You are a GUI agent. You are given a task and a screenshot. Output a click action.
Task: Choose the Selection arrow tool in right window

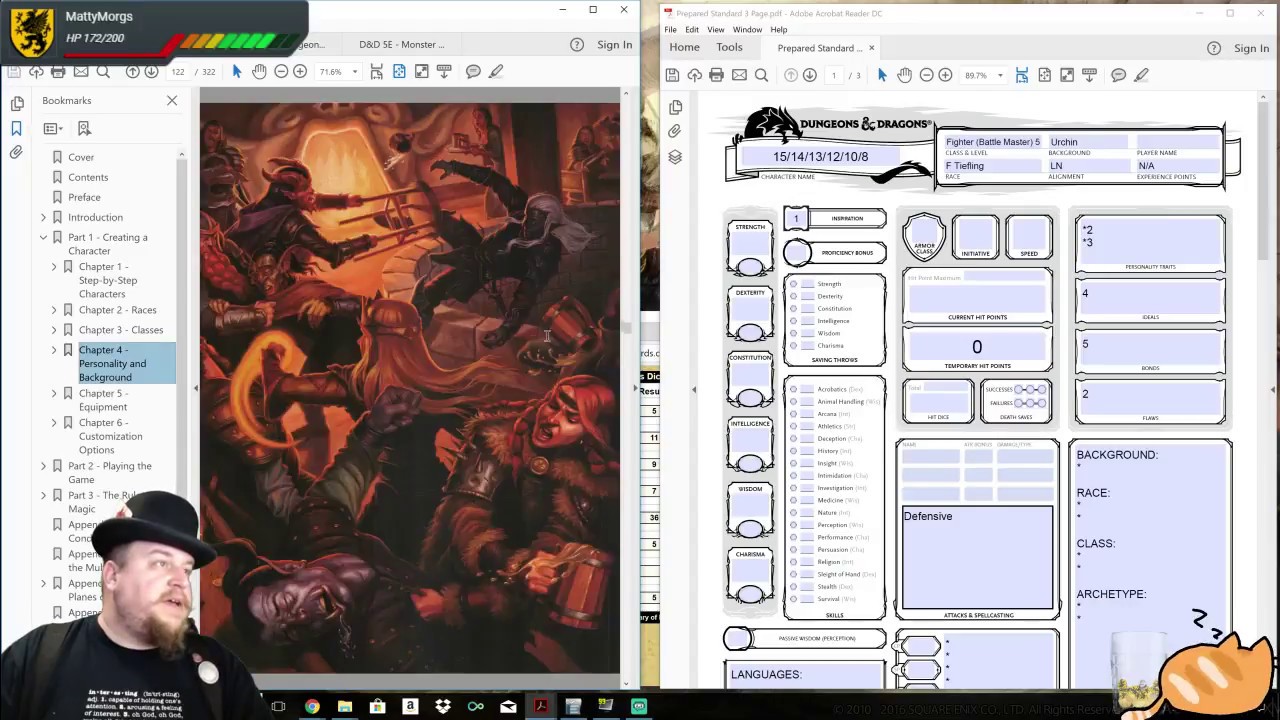(x=882, y=75)
